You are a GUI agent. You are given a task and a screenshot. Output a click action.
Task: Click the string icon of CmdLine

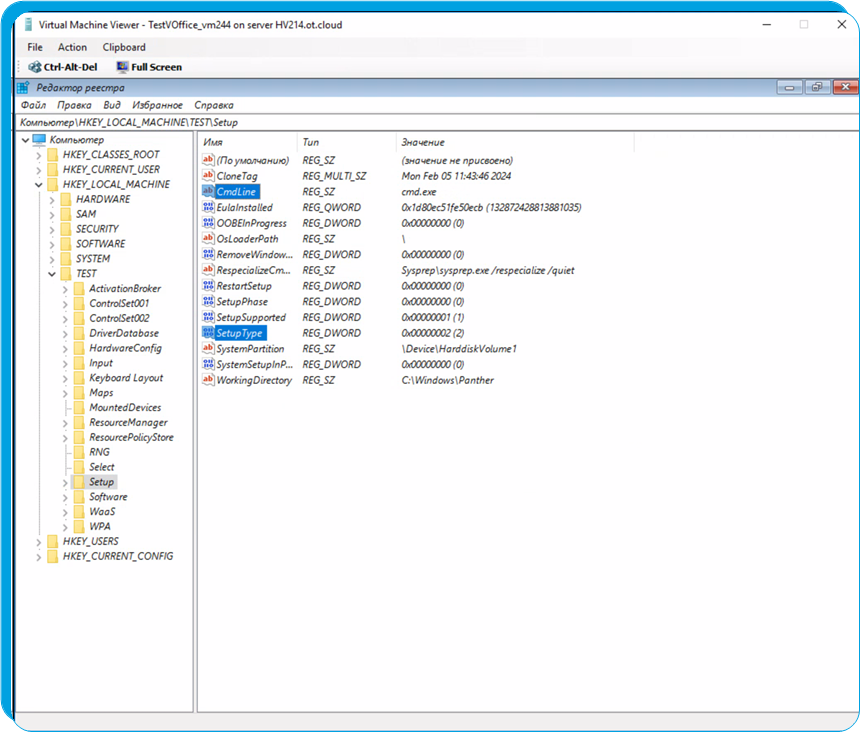tap(208, 191)
